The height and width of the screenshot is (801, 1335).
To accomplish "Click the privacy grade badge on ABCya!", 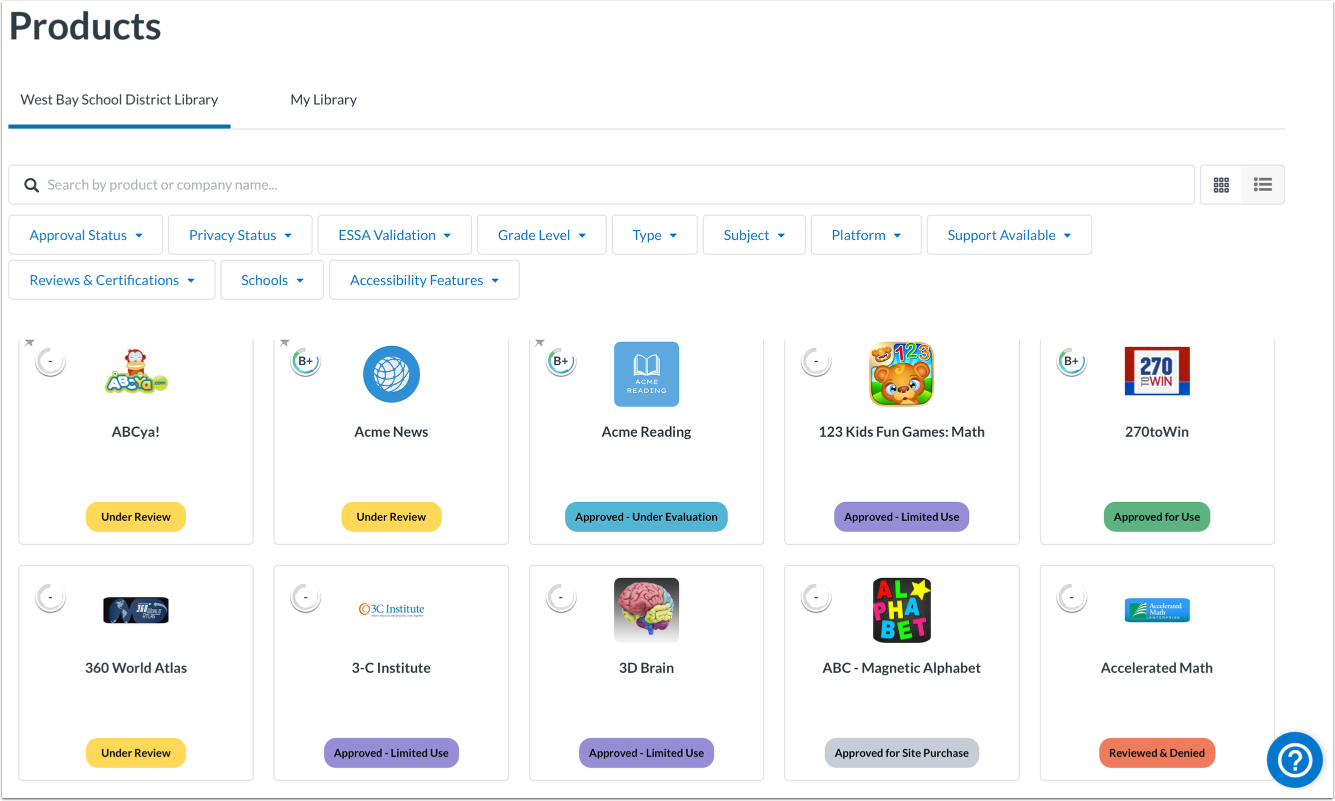I will (x=51, y=361).
